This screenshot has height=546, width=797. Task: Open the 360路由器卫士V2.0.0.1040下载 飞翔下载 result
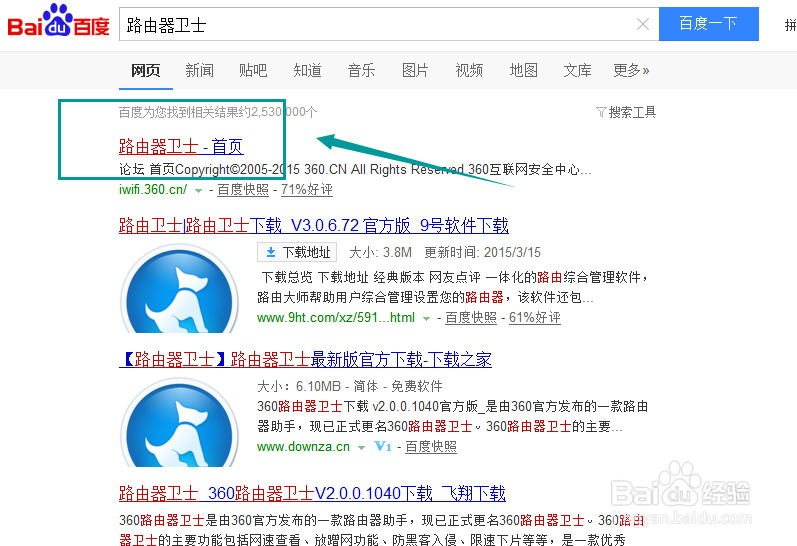click(x=312, y=493)
